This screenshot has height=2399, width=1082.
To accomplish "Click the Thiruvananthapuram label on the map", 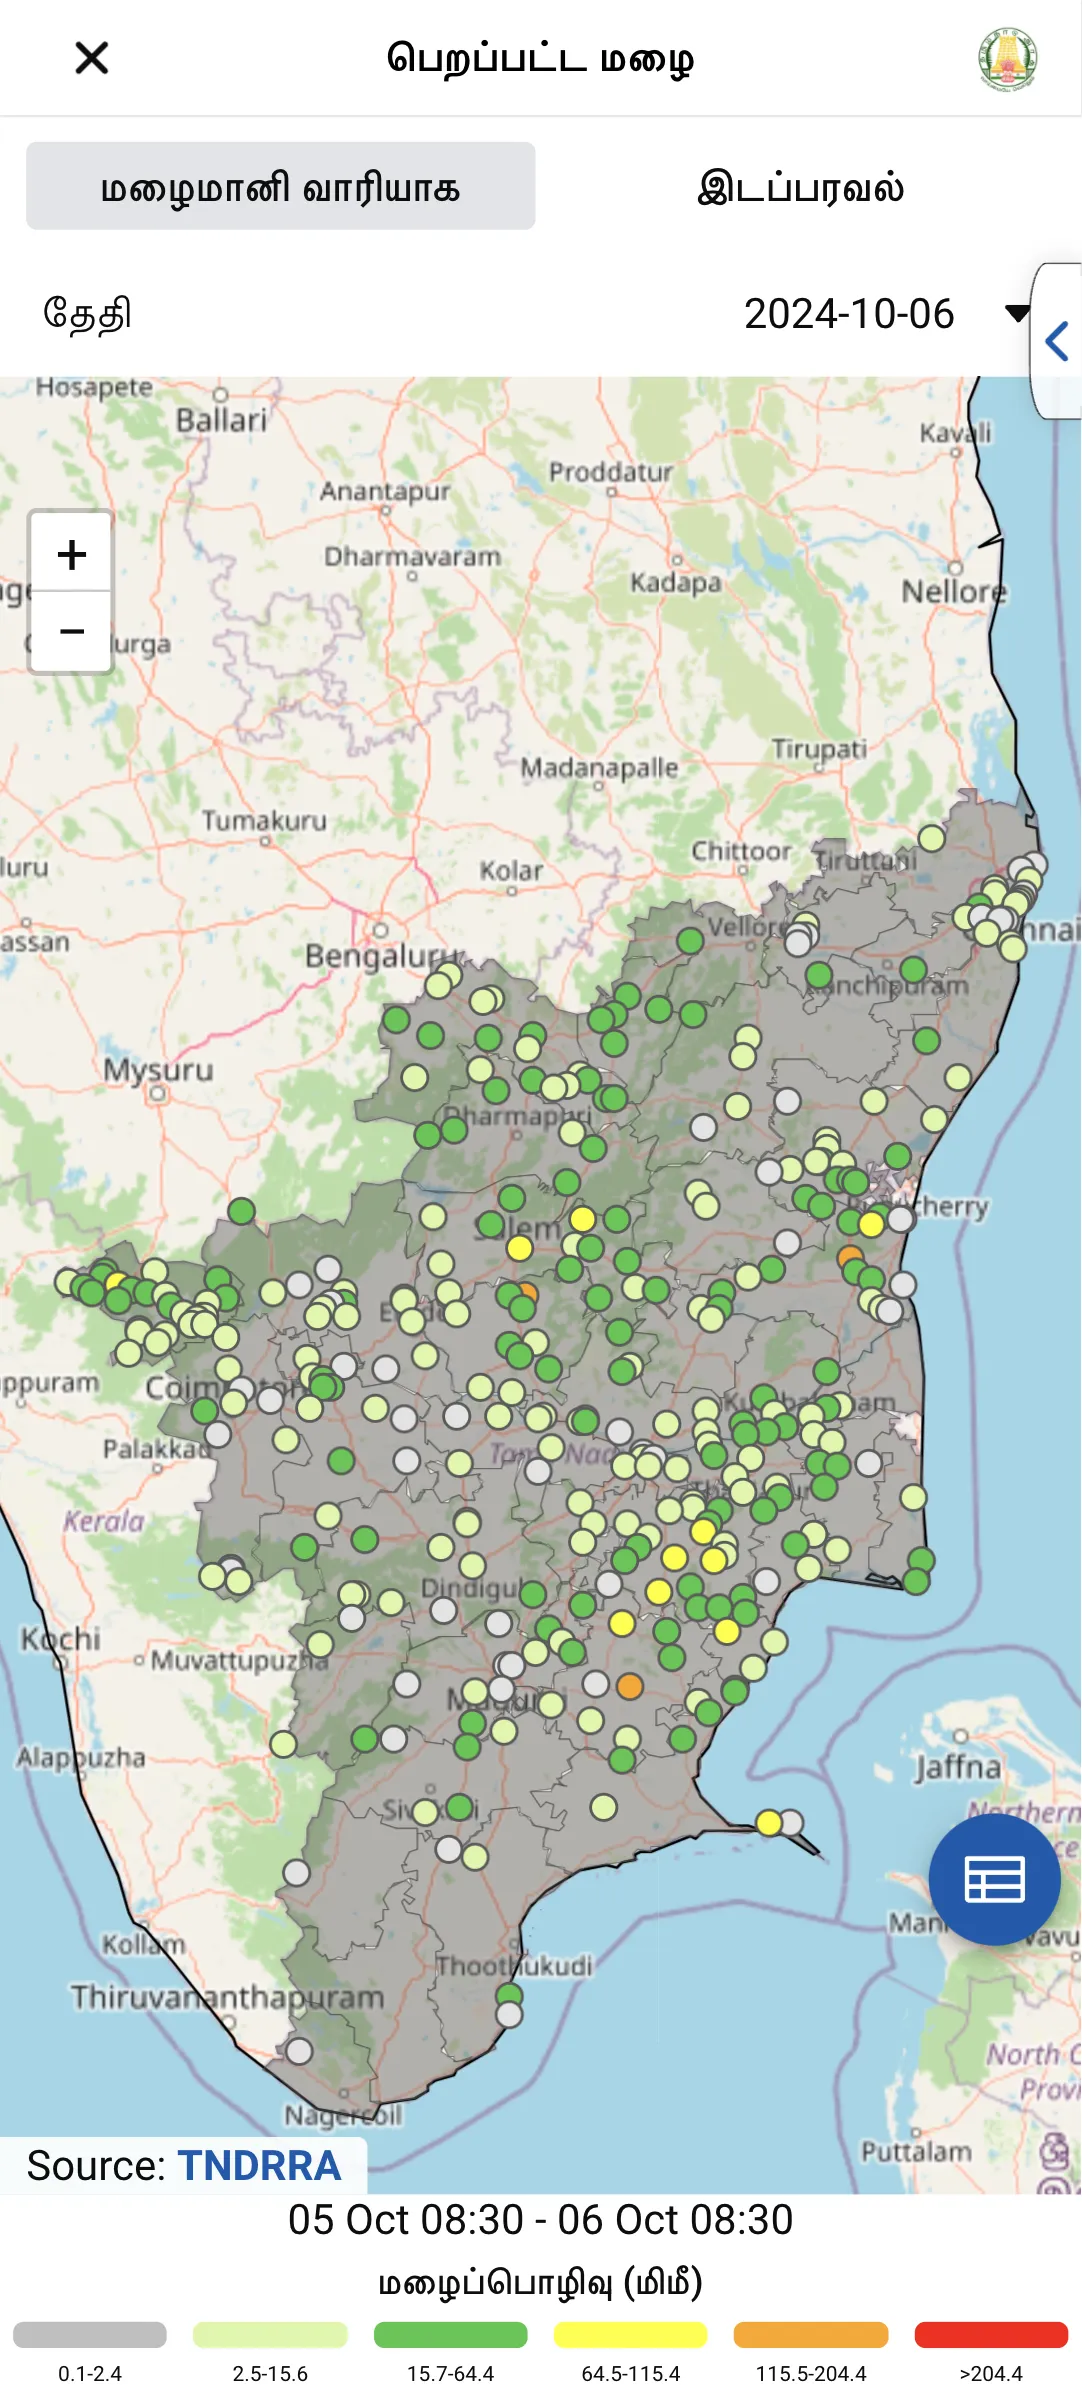I will click(x=228, y=1998).
